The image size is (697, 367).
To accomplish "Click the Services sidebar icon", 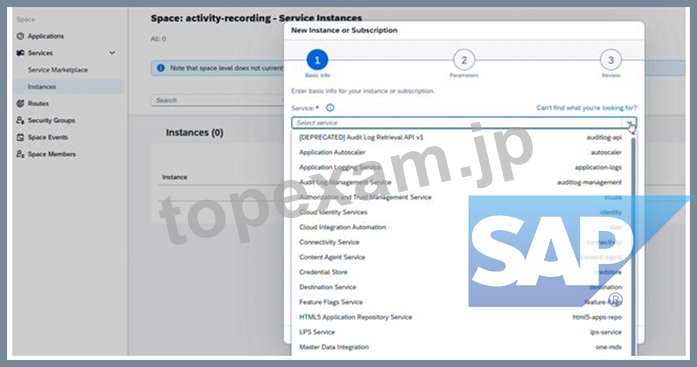I will pyautogui.click(x=20, y=53).
